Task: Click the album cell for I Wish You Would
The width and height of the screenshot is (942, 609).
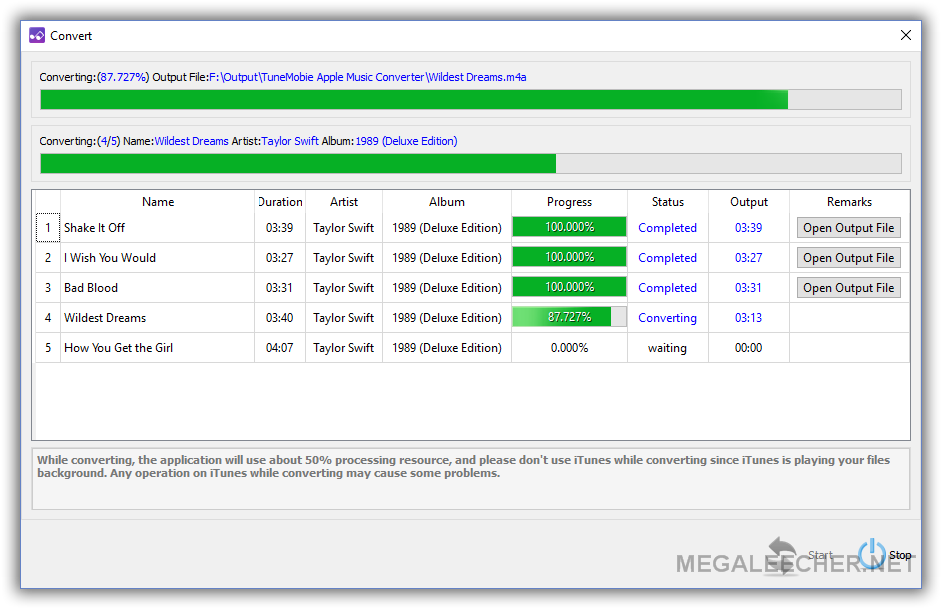Action: pyautogui.click(x=447, y=258)
